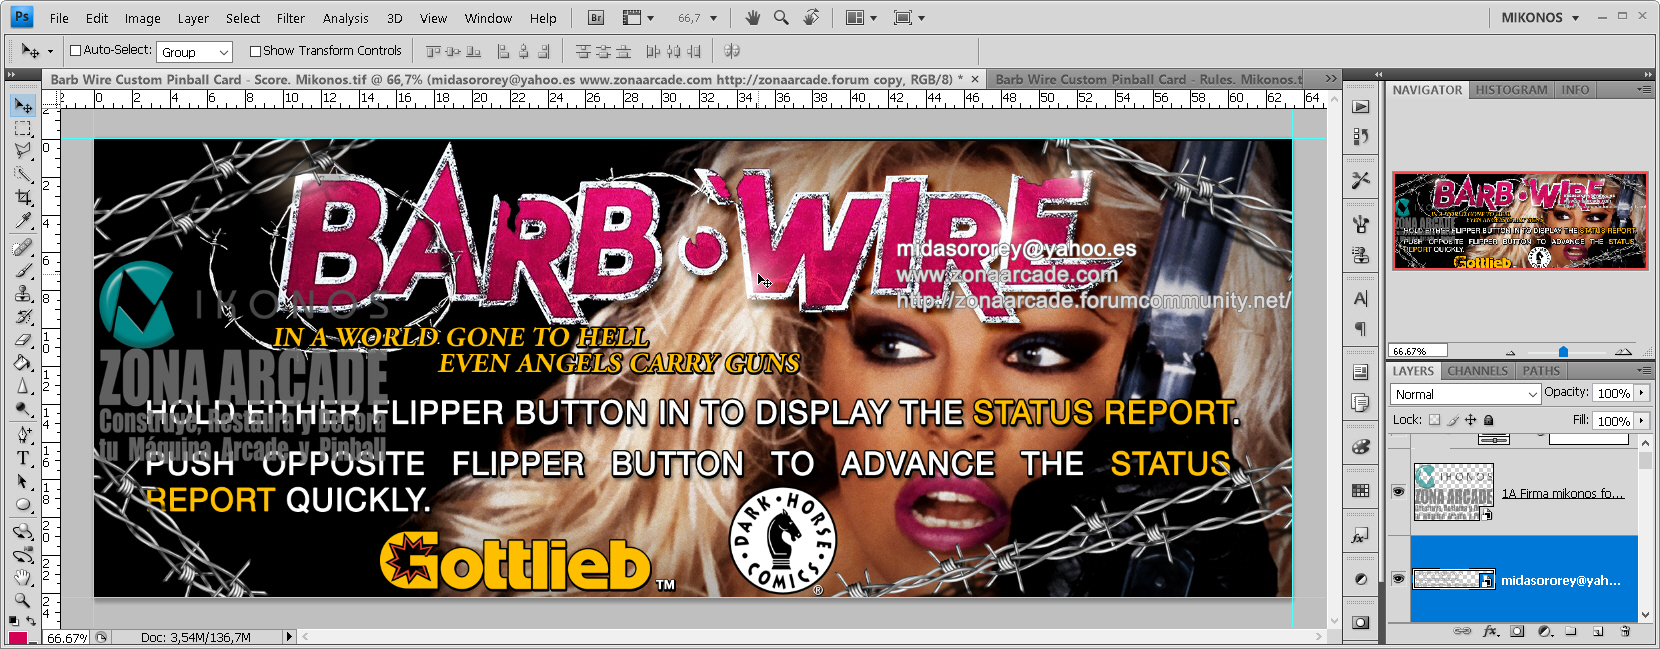Open the Auto-Select Group dropdown
The width and height of the screenshot is (1660, 649).
point(194,52)
